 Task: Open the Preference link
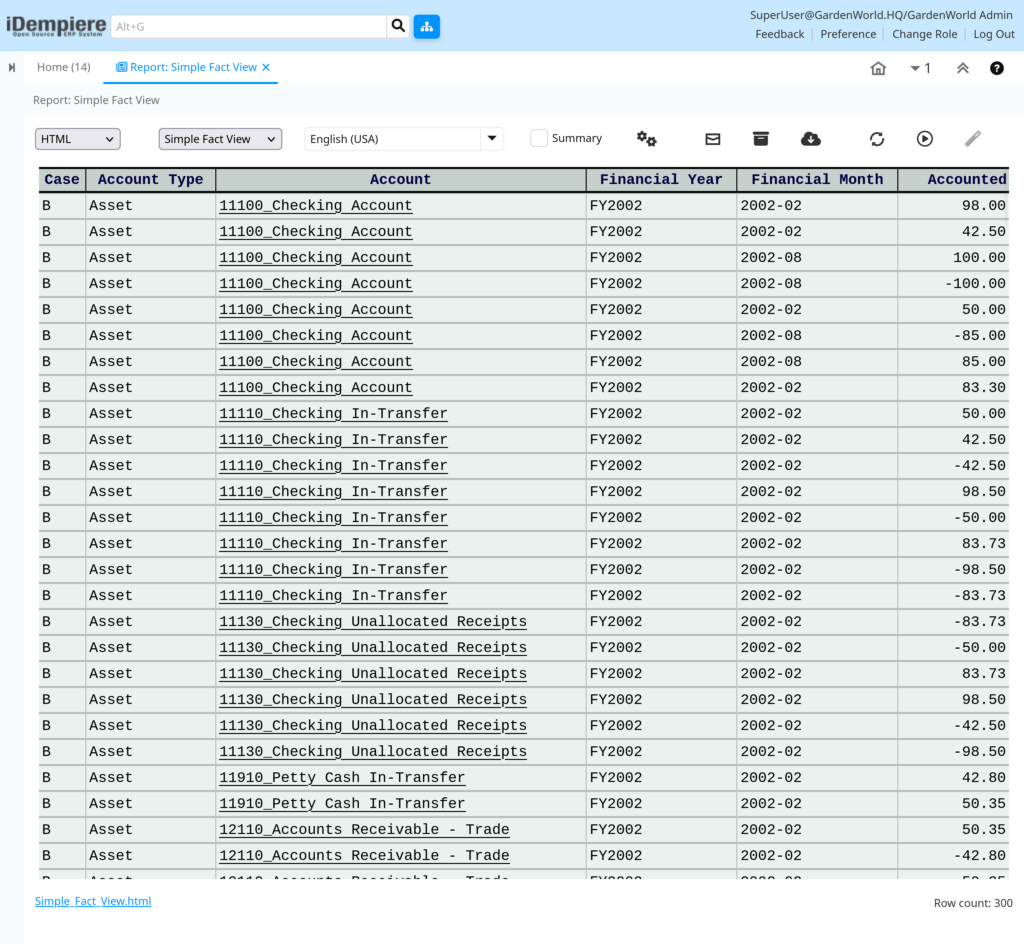click(848, 34)
